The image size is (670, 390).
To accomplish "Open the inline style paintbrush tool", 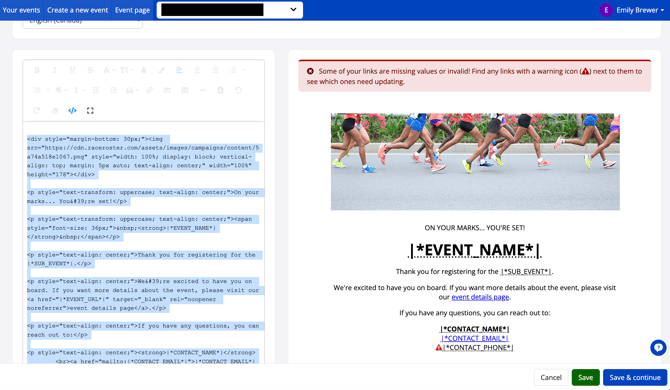I will pyautogui.click(x=162, y=70).
